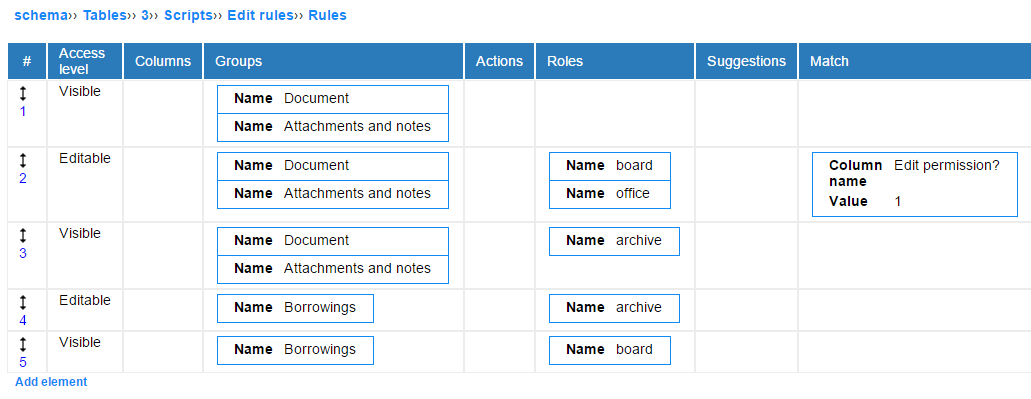
Task: Click the Add element link
Action: tap(51, 382)
